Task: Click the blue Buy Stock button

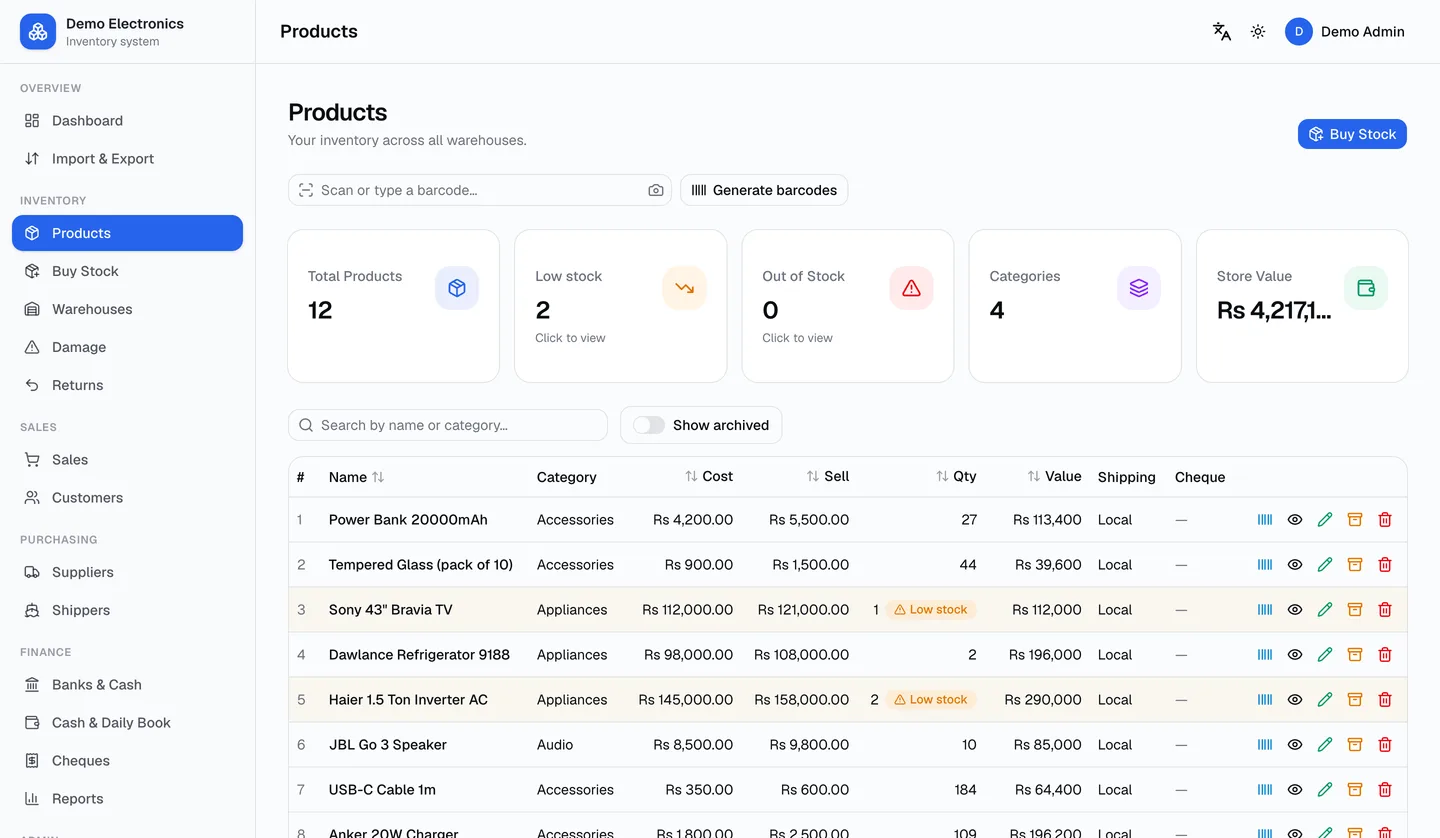Action: click(1352, 134)
